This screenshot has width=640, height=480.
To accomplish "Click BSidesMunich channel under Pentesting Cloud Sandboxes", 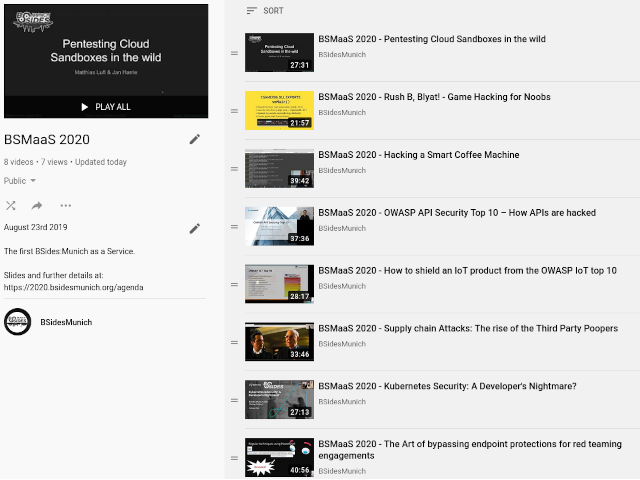I will click(x=342, y=55).
